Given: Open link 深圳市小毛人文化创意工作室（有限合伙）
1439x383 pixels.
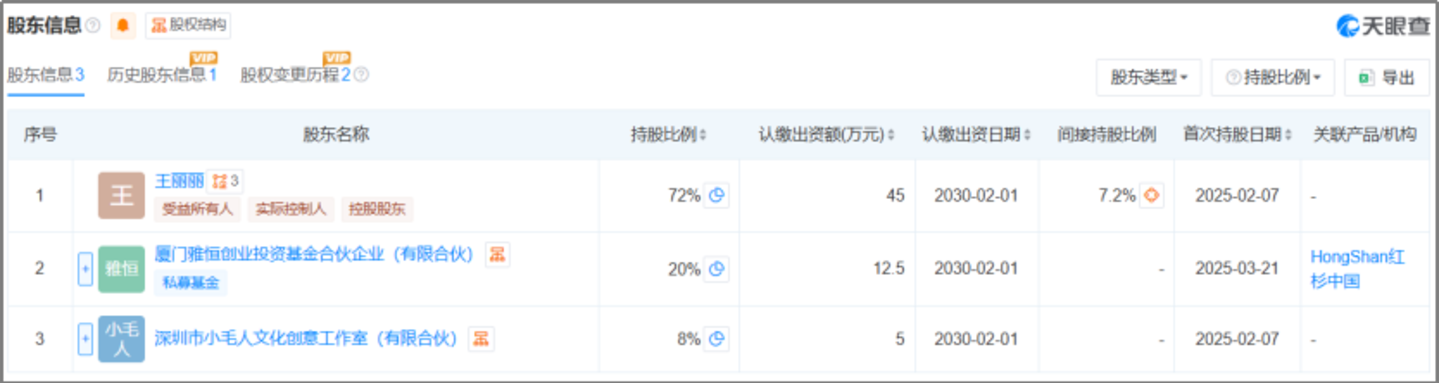Looking at the screenshot, I should [x=307, y=339].
